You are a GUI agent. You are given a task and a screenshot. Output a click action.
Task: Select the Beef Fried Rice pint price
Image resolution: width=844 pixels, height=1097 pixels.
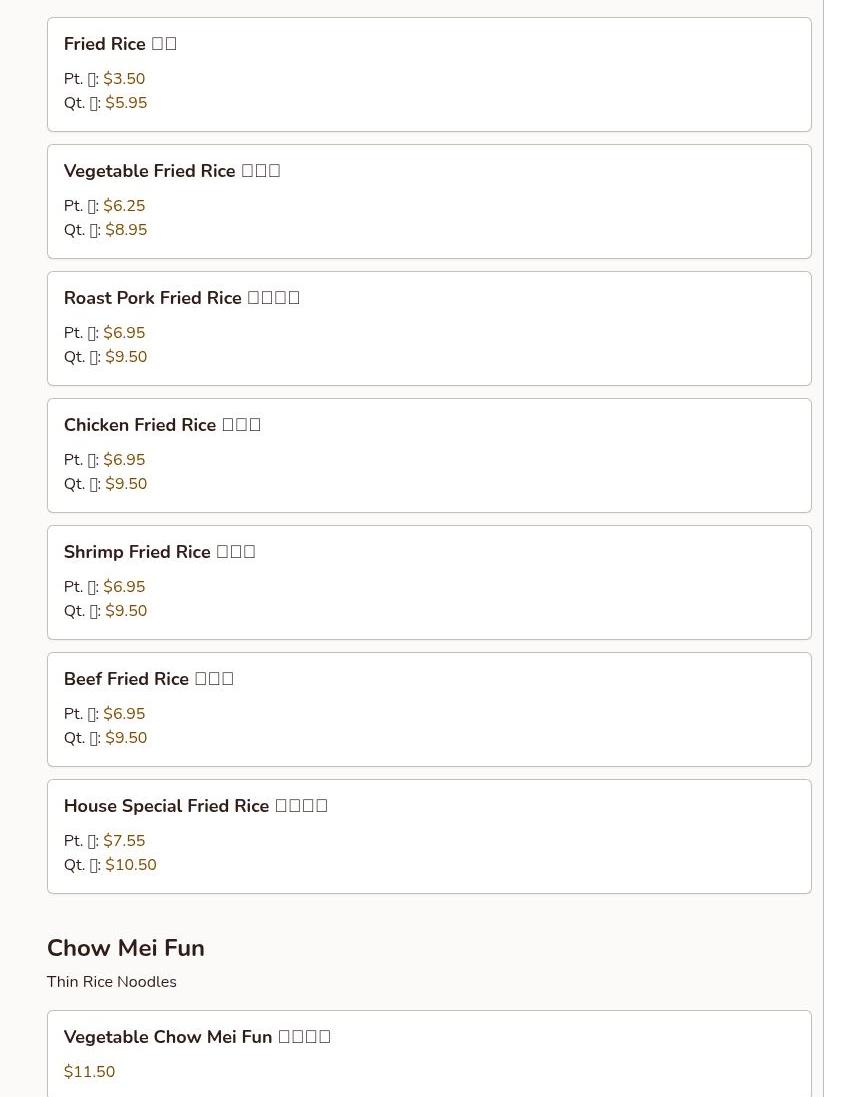pos(124,714)
